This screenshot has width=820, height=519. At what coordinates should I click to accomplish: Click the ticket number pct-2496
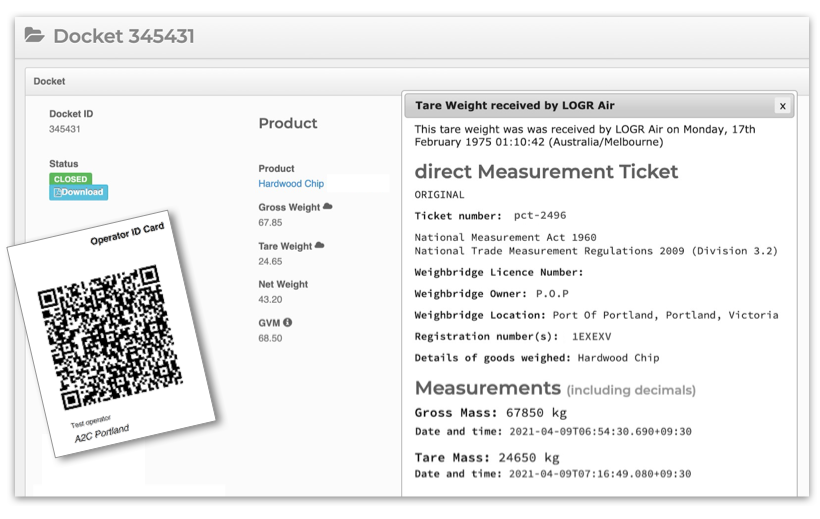(540, 216)
